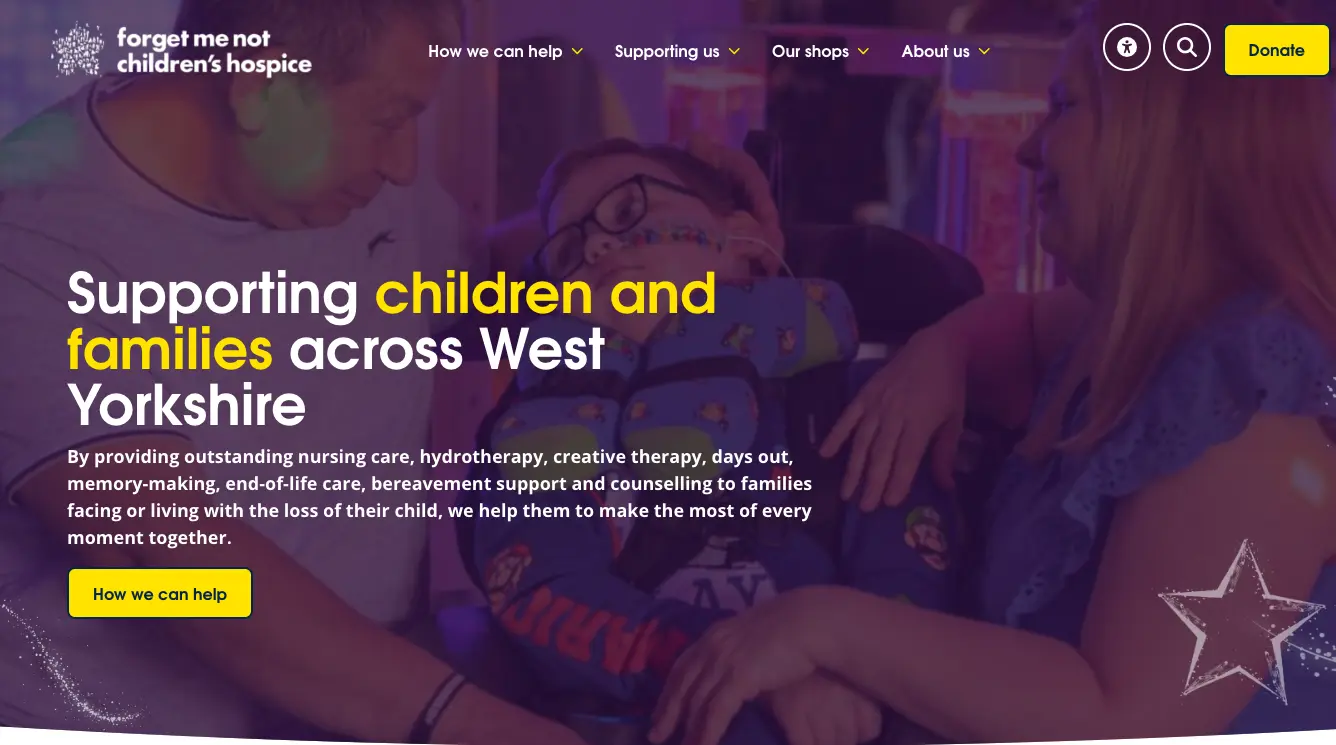The height and width of the screenshot is (745, 1336).
Task: Open the search magnifier icon
Action: pos(1187,47)
